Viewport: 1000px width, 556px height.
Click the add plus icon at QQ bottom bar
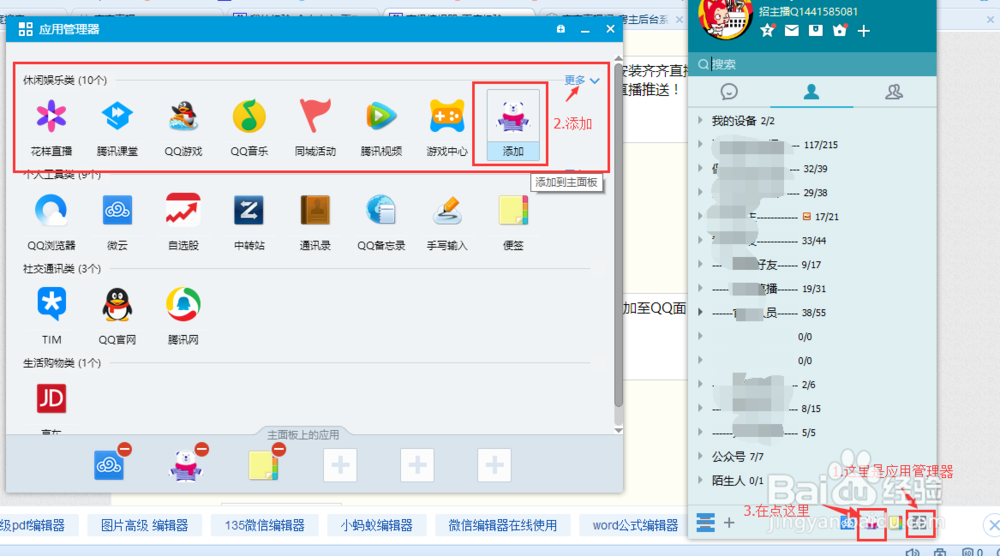[x=729, y=523]
